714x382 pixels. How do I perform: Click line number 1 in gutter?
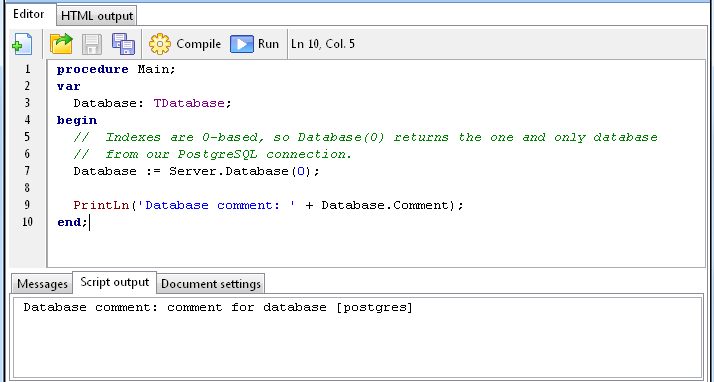[x=28, y=69]
